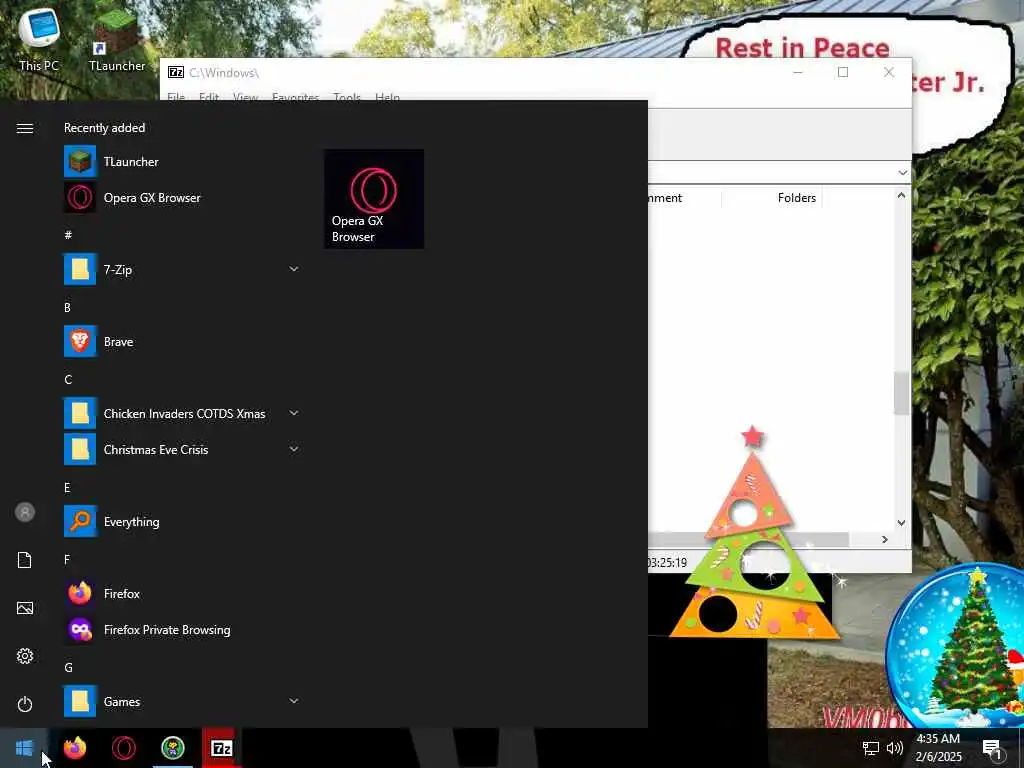Jump to letter # section header
The height and width of the screenshot is (768, 1024).
(68, 235)
